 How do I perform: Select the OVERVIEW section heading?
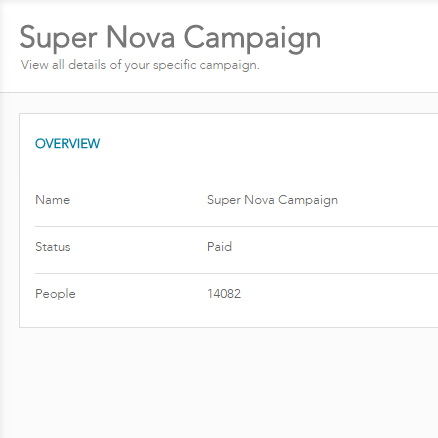68,144
